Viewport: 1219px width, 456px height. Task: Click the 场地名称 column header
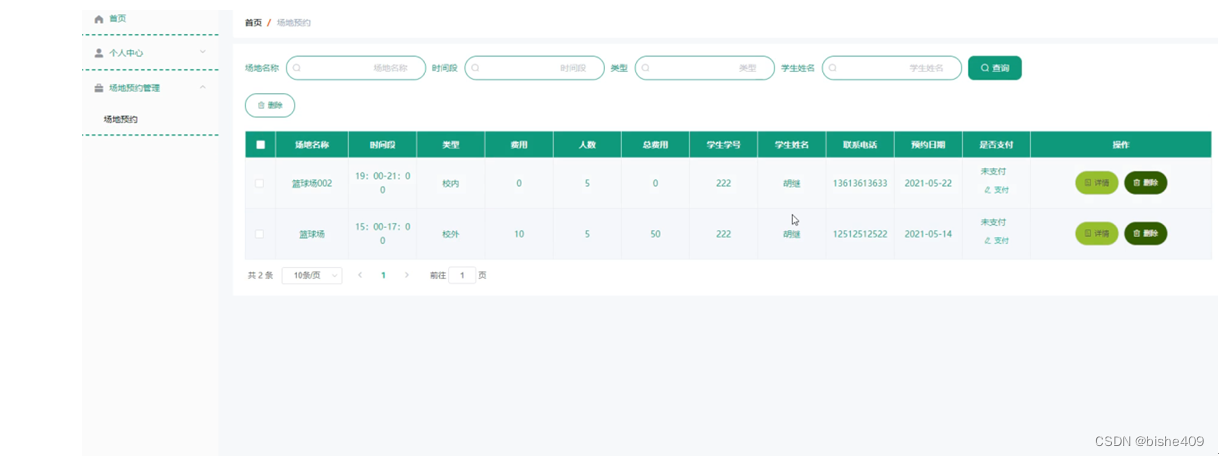[x=312, y=145]
